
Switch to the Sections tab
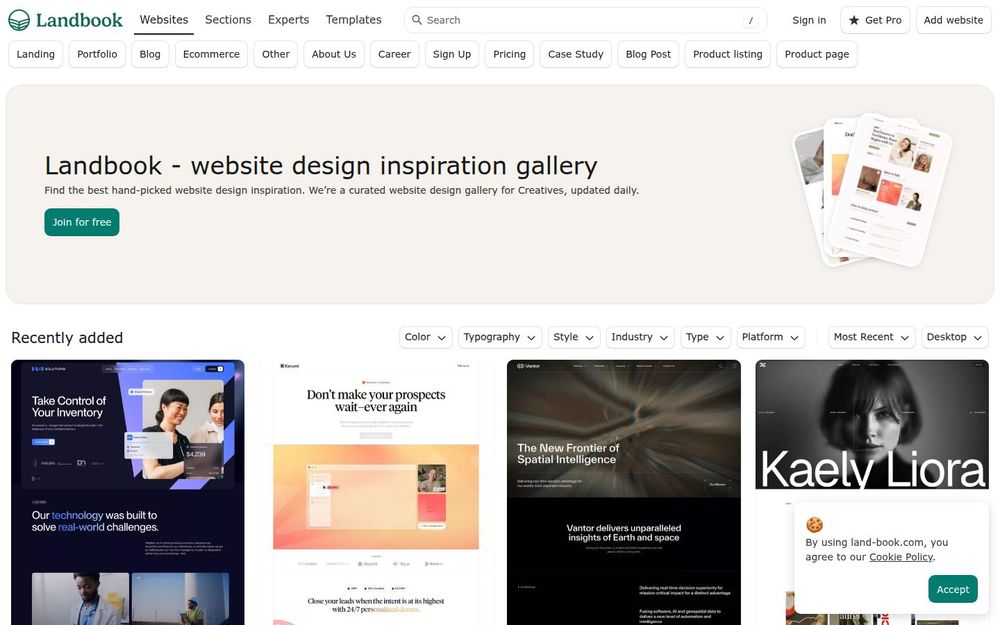coord(228,20)
